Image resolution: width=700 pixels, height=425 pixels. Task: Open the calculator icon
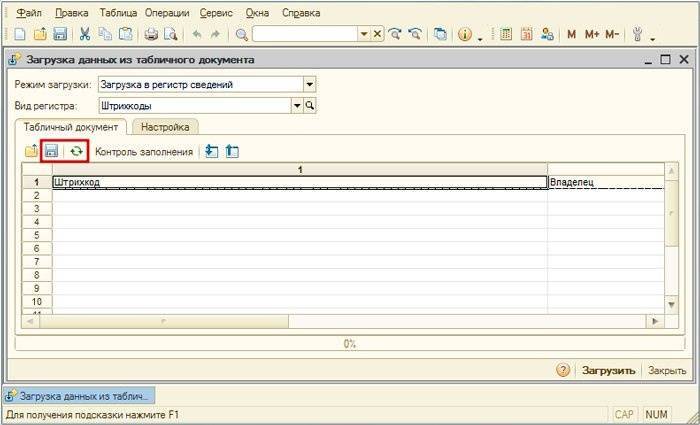[x=506, y=34]
